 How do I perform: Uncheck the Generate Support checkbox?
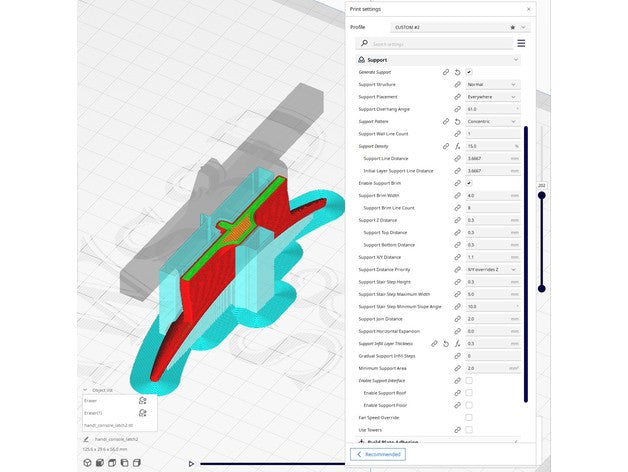pos(469,72)
